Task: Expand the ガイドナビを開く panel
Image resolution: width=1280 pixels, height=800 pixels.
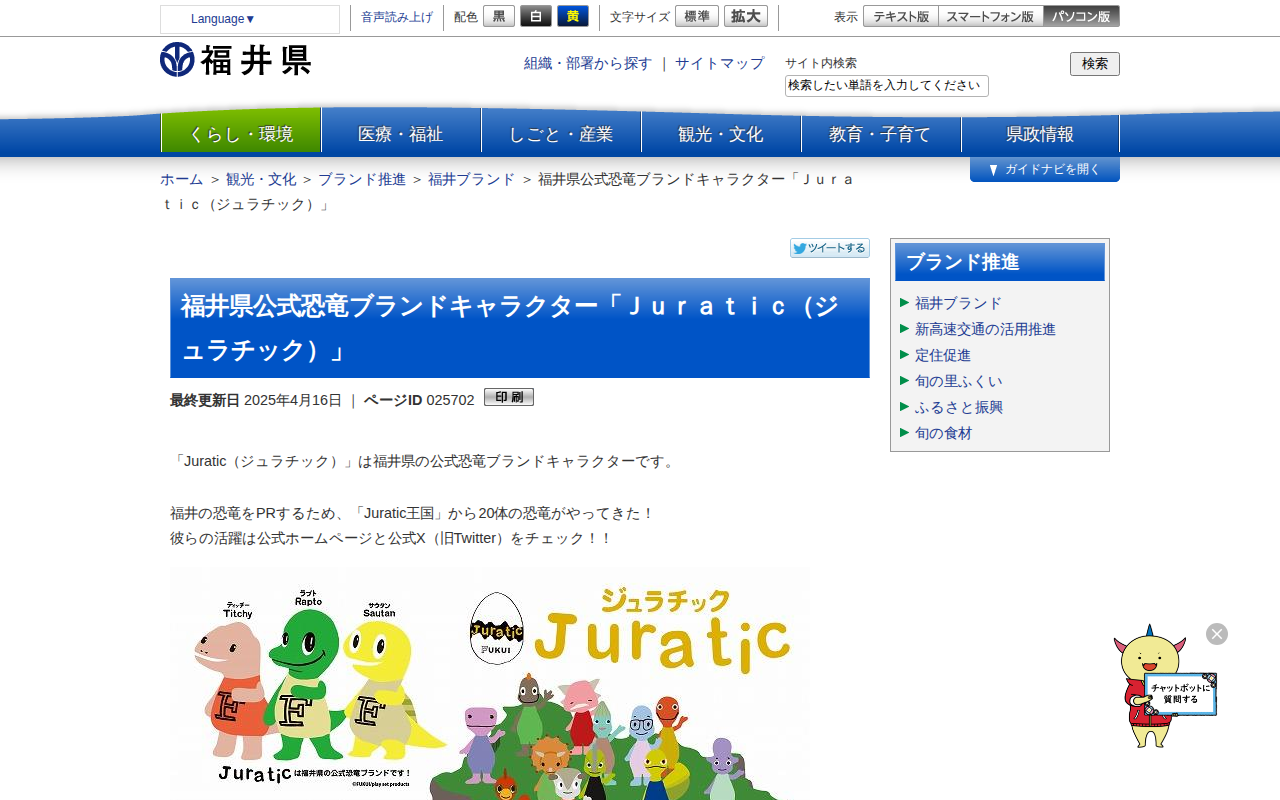Action: click(x=1045, y=169)
